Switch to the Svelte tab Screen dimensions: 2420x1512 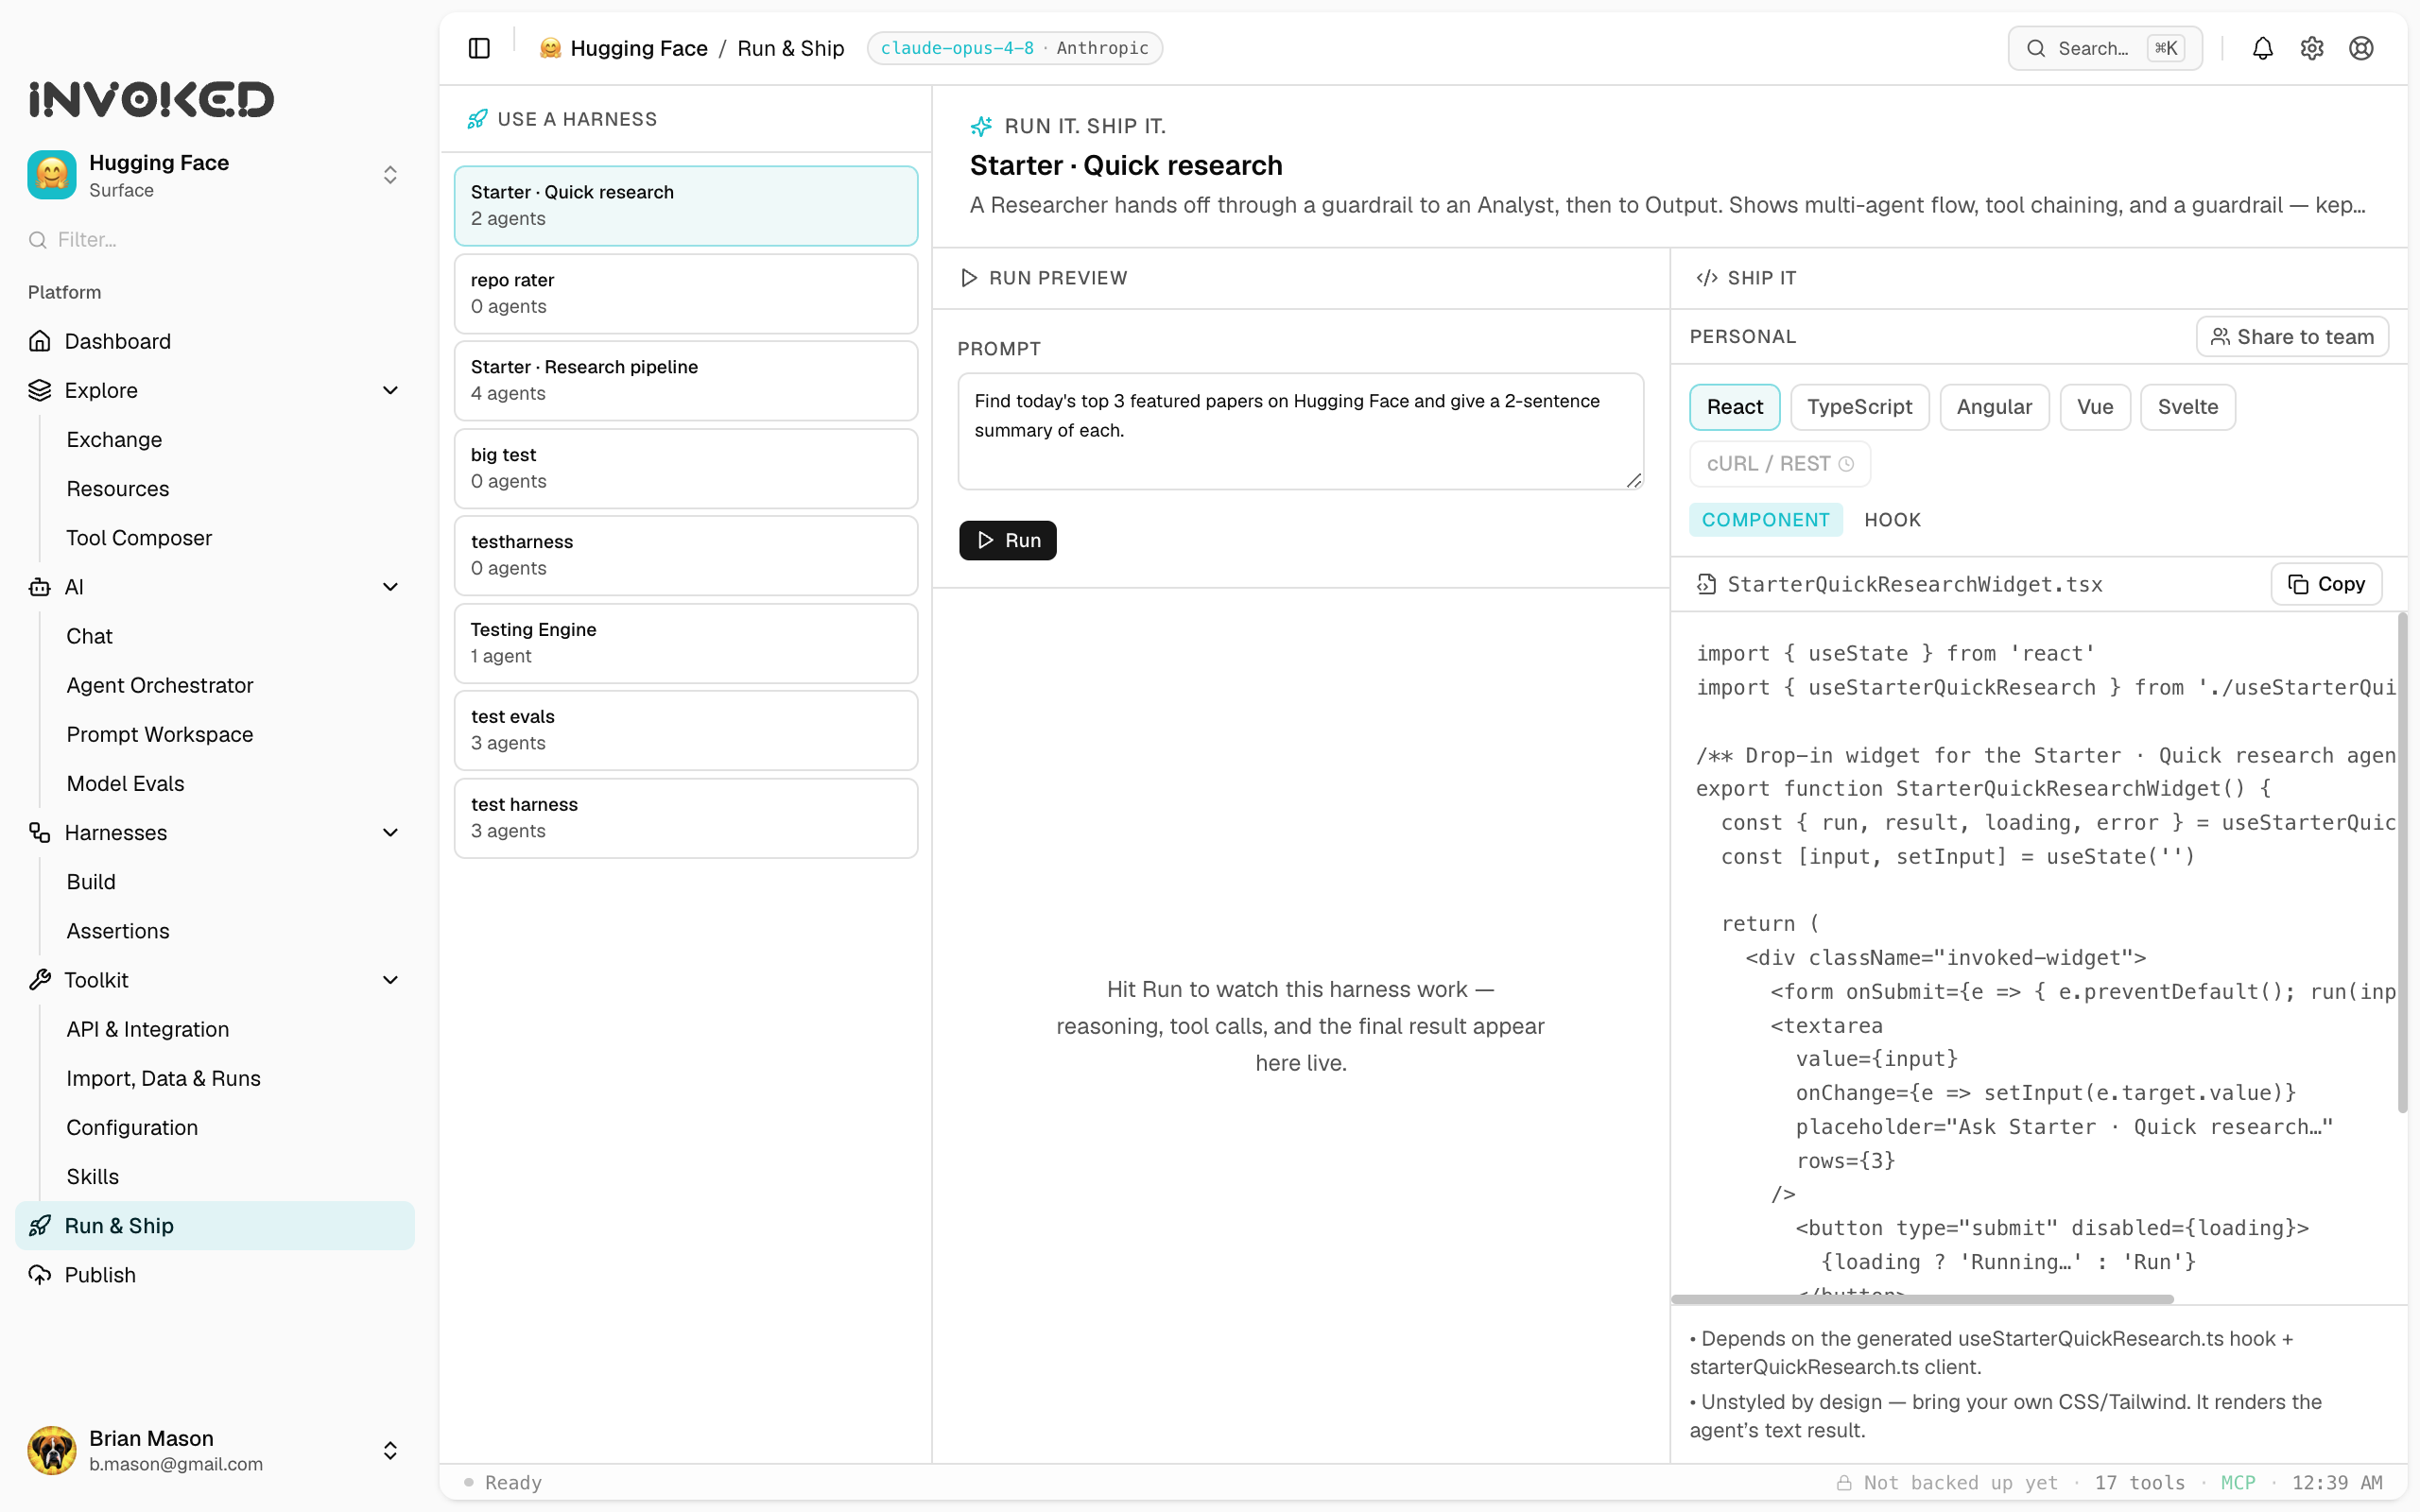tap(2187, 407)
